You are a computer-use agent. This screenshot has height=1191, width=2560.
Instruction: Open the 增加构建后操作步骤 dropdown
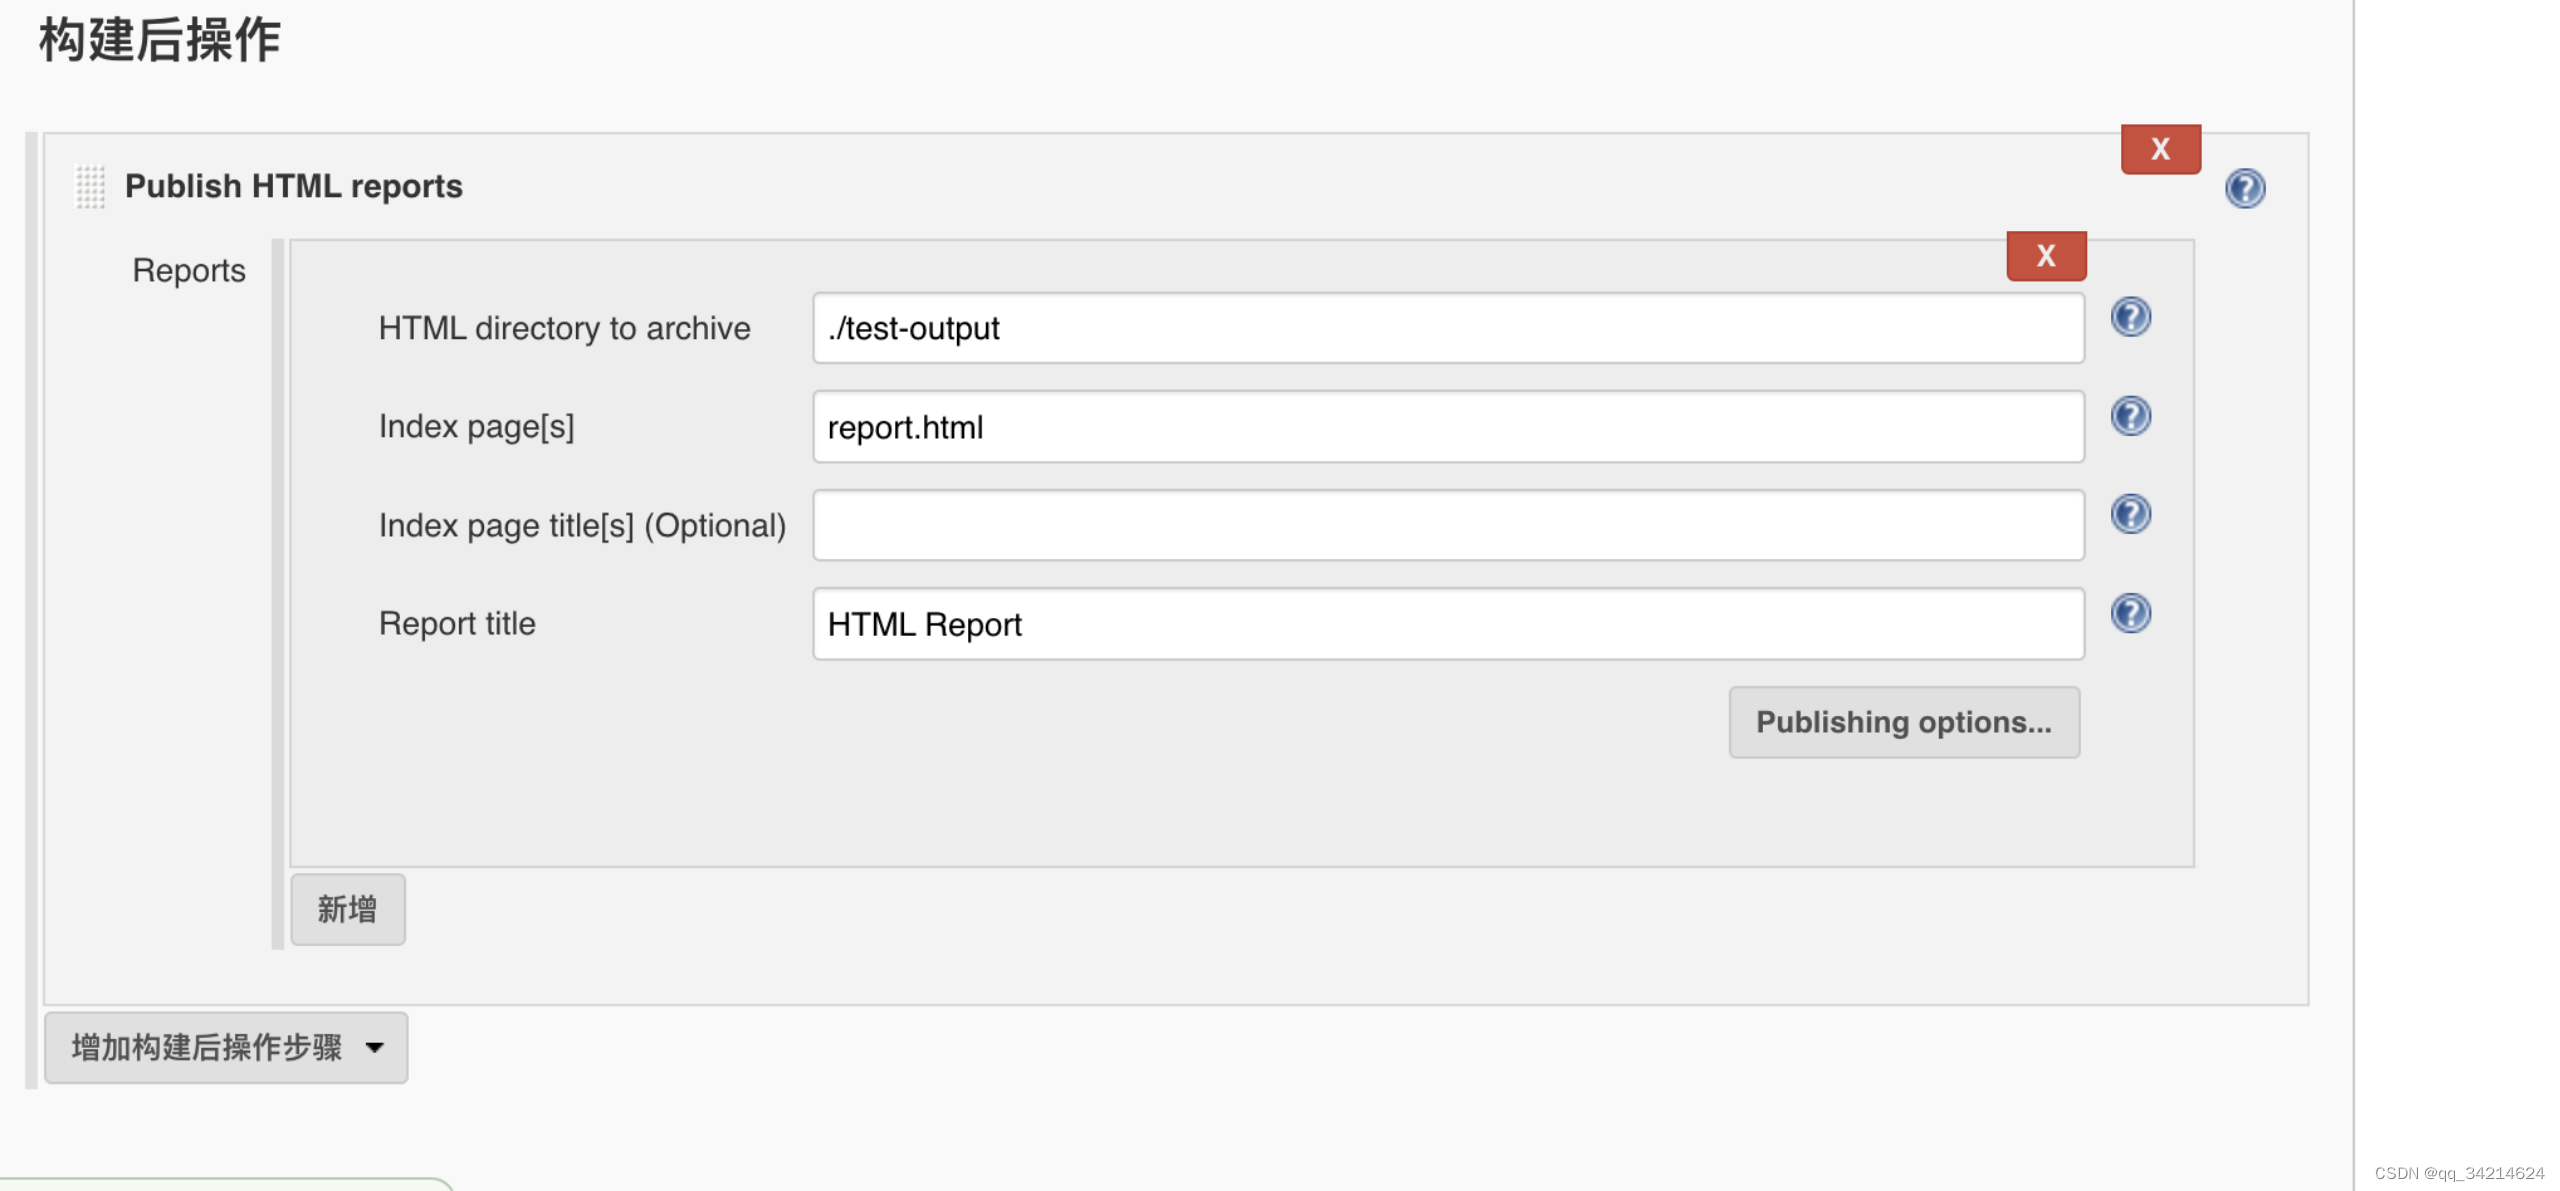tap(207, 1047)
